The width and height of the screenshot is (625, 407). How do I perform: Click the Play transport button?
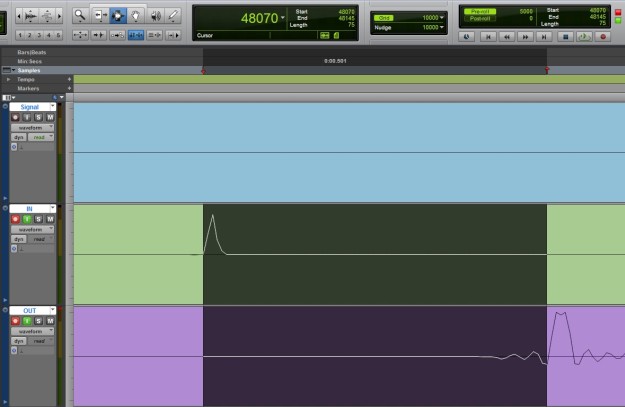click(584, 37)
